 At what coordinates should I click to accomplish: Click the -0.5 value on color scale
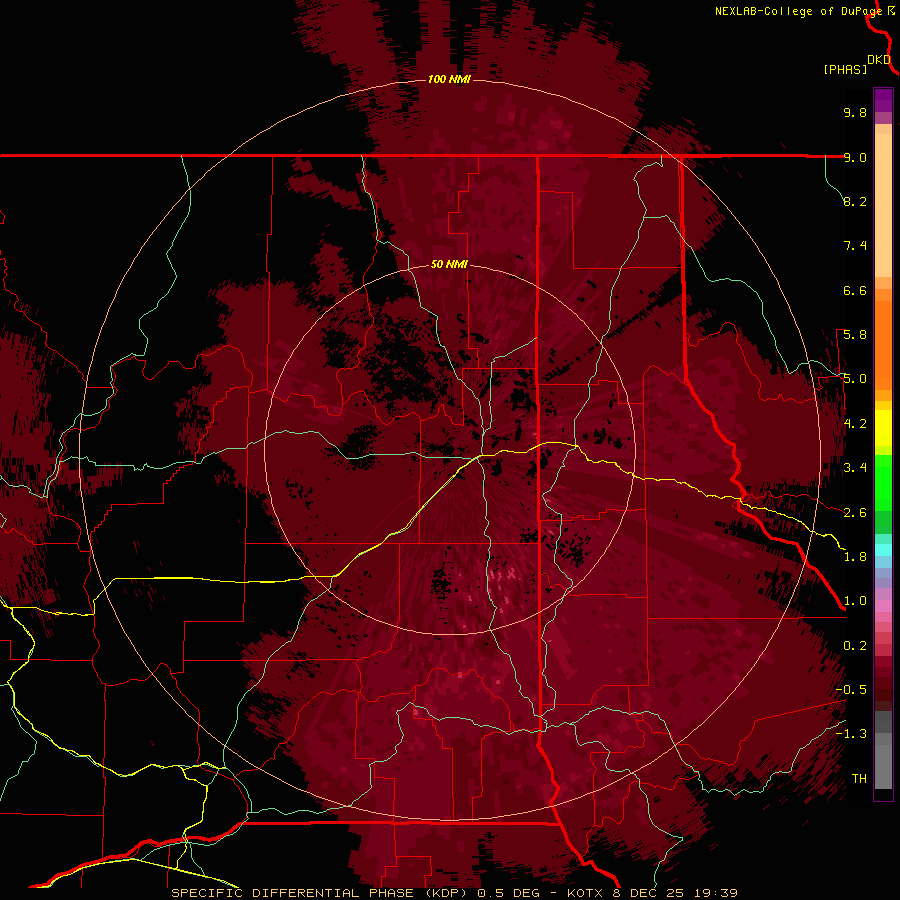[x=851, y=690]
